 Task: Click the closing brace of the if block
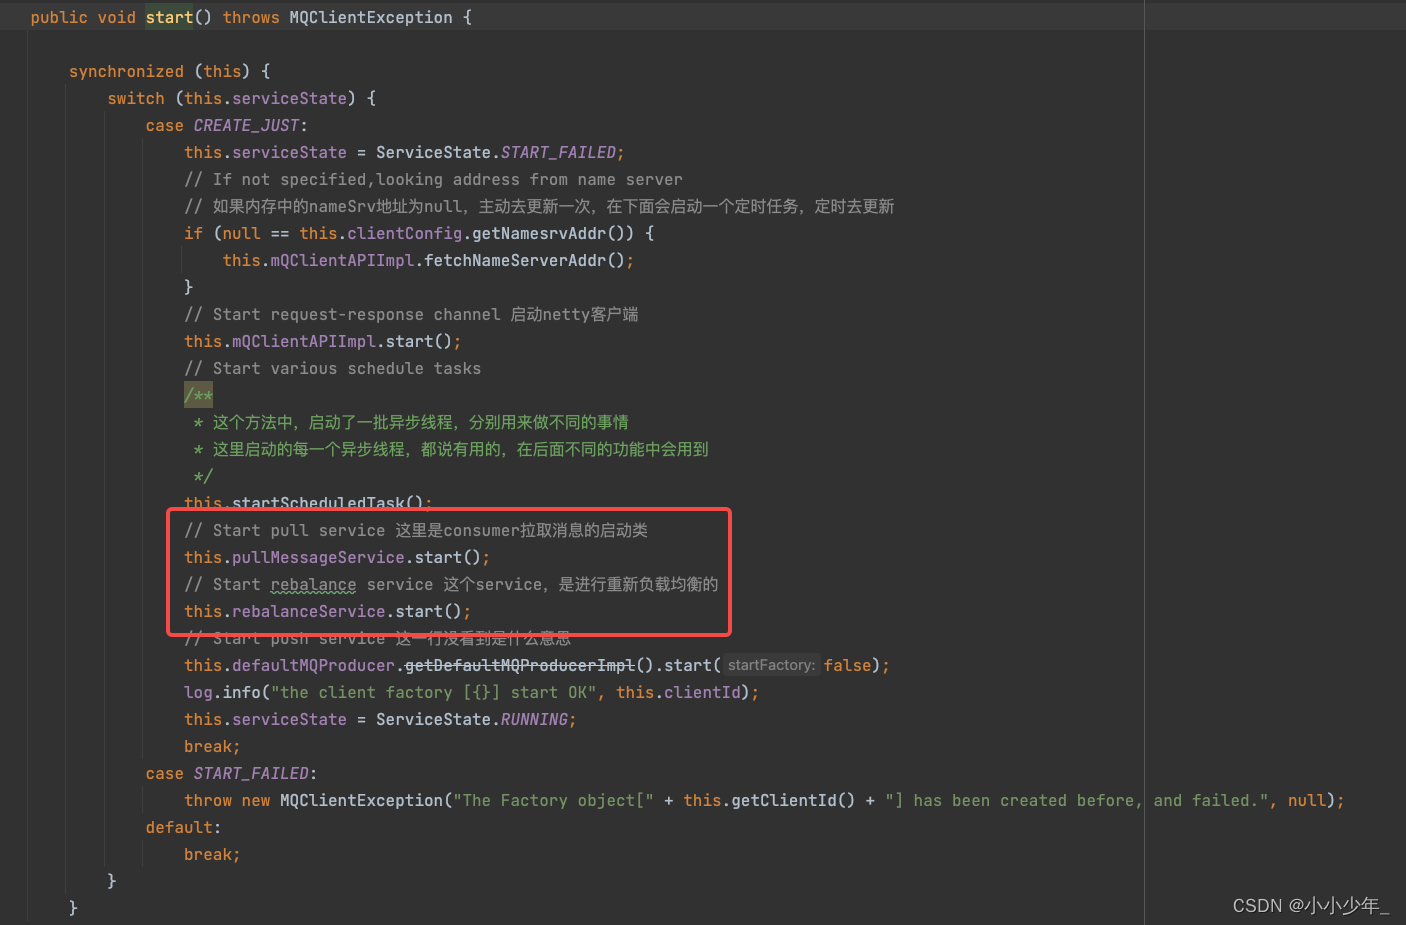coord(188,287)
